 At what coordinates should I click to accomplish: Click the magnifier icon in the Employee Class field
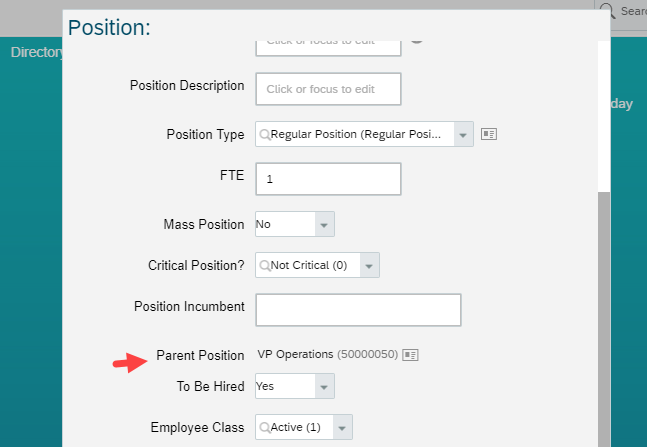(x=264, y=427)
